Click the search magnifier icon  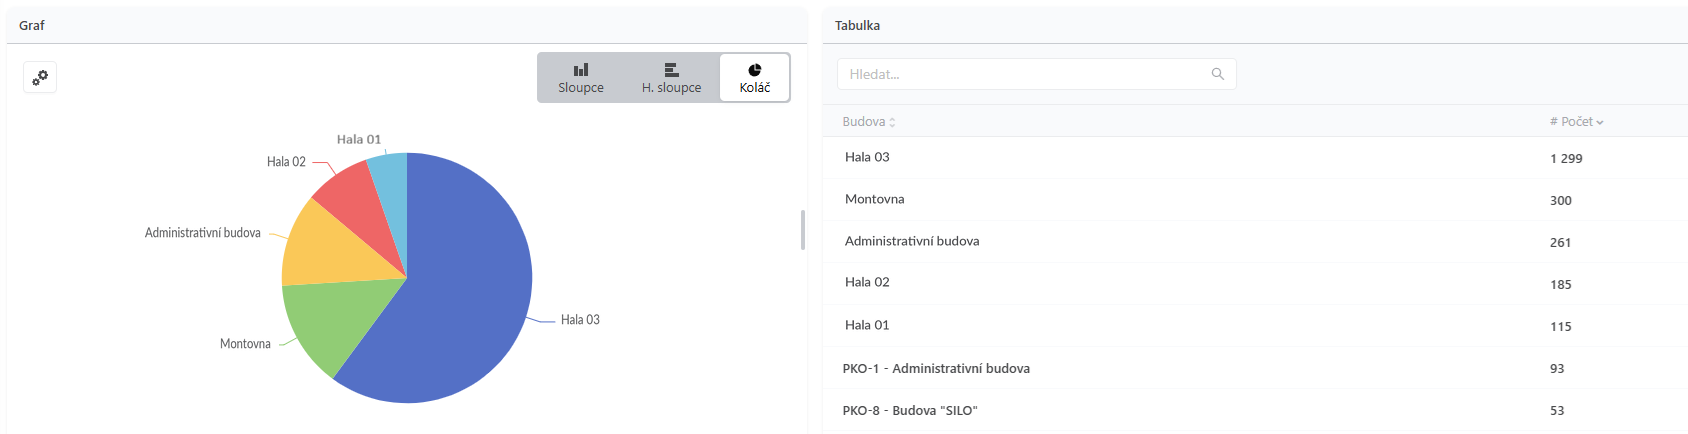click(1217, 74)
